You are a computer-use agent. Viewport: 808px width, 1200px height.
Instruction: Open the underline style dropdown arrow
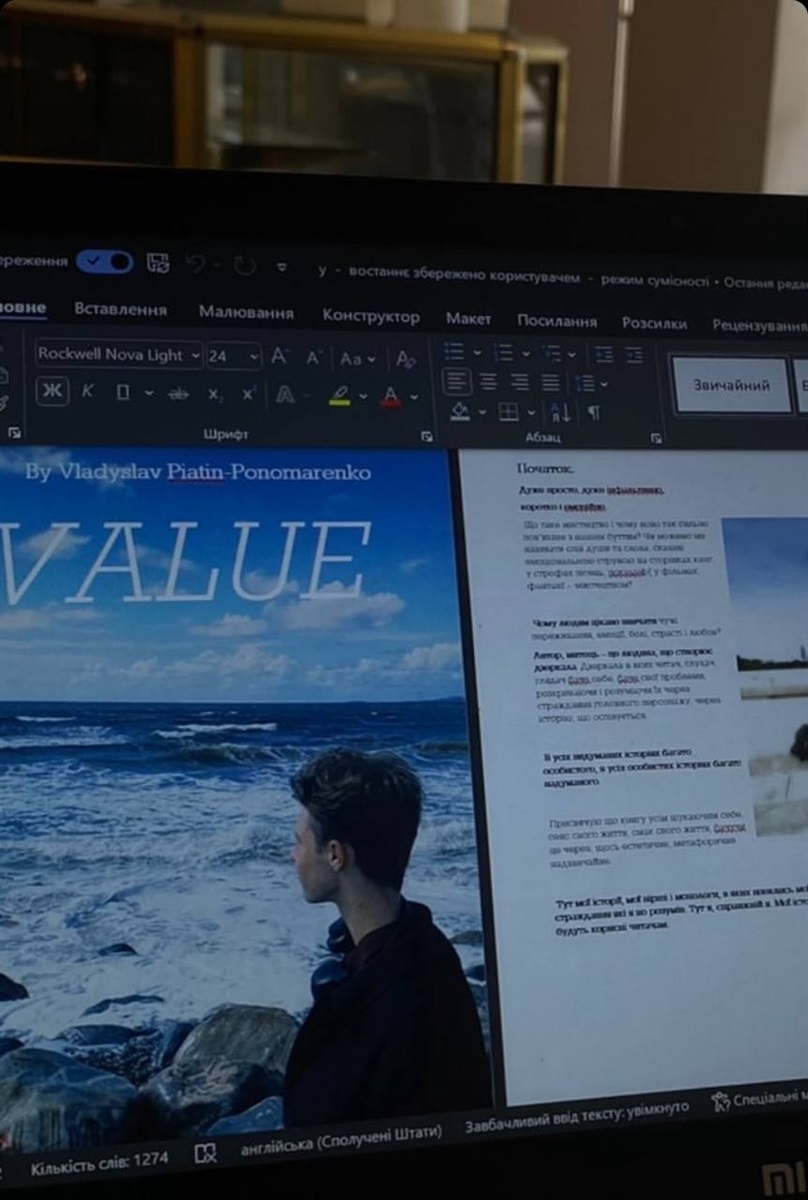click(x=148, y=394)
